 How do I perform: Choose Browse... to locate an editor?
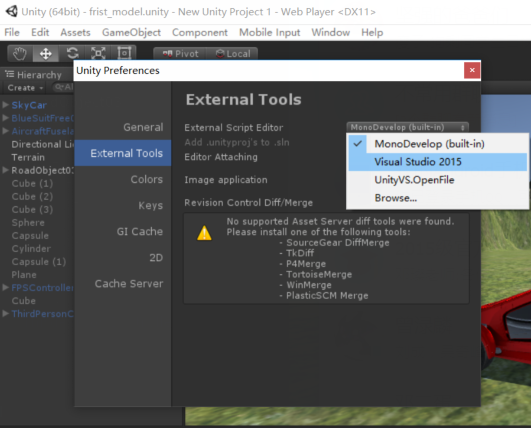(x=438, y=198)
